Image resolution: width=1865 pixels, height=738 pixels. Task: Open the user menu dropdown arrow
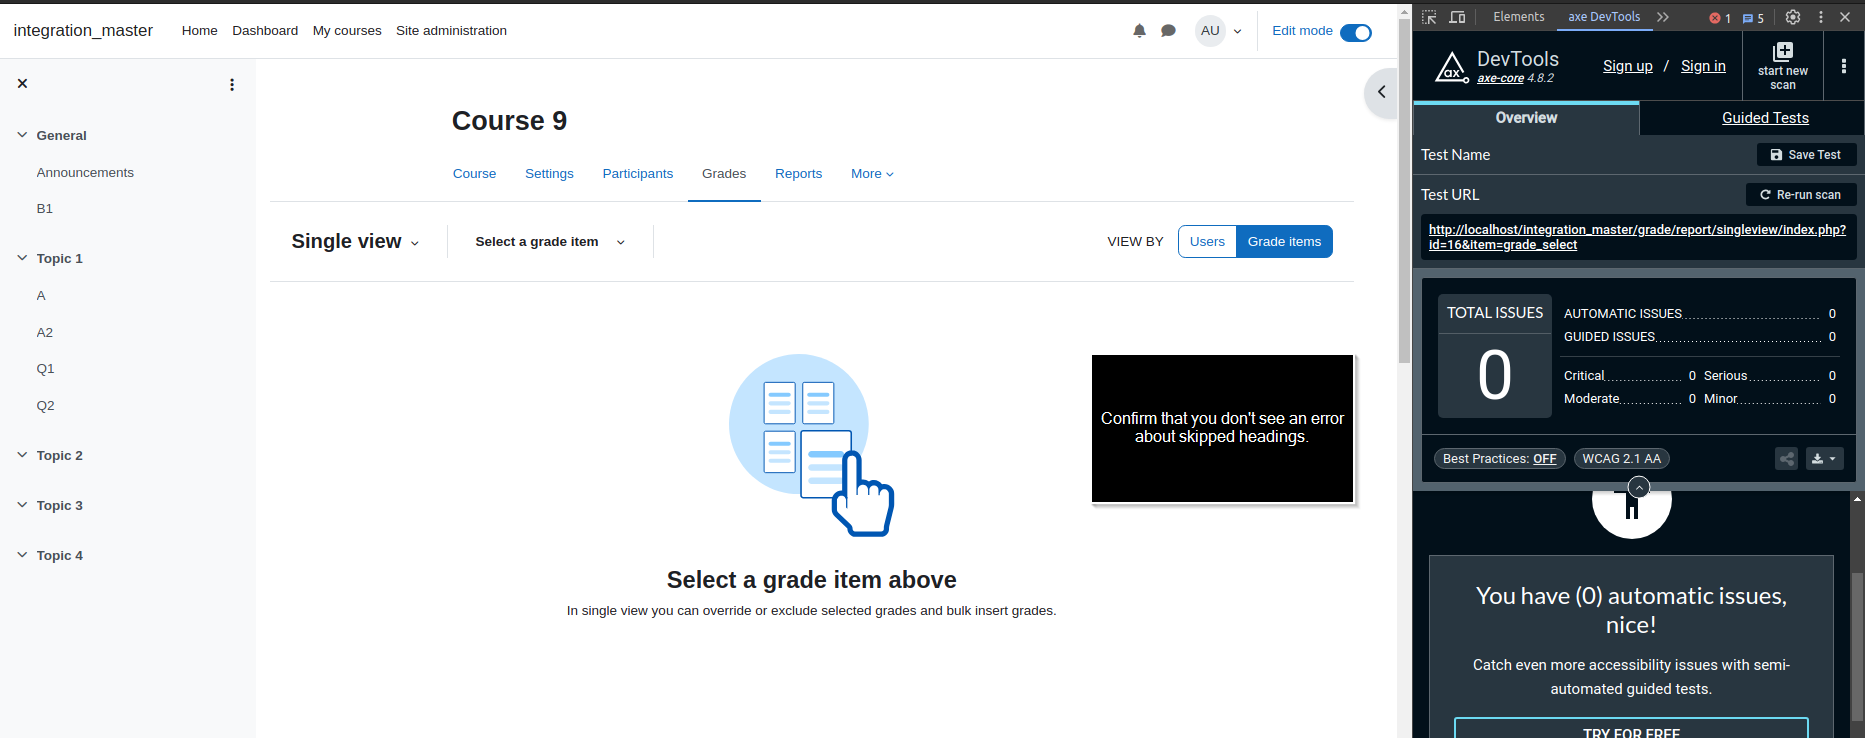(1238, 32)
